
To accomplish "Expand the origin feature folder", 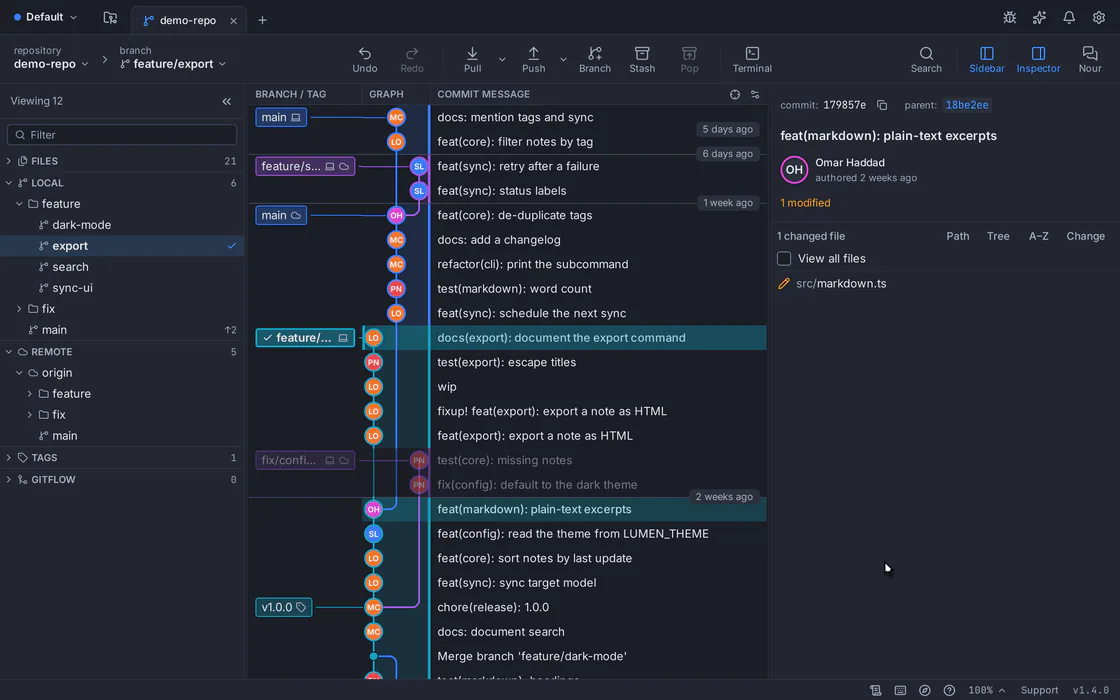I will [29, 394].
